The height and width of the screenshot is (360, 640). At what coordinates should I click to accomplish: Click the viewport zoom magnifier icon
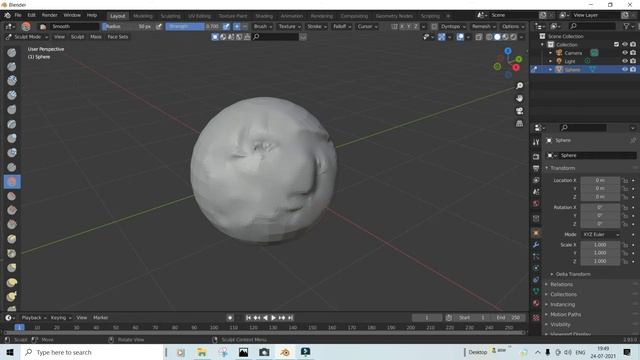point(519,86)
